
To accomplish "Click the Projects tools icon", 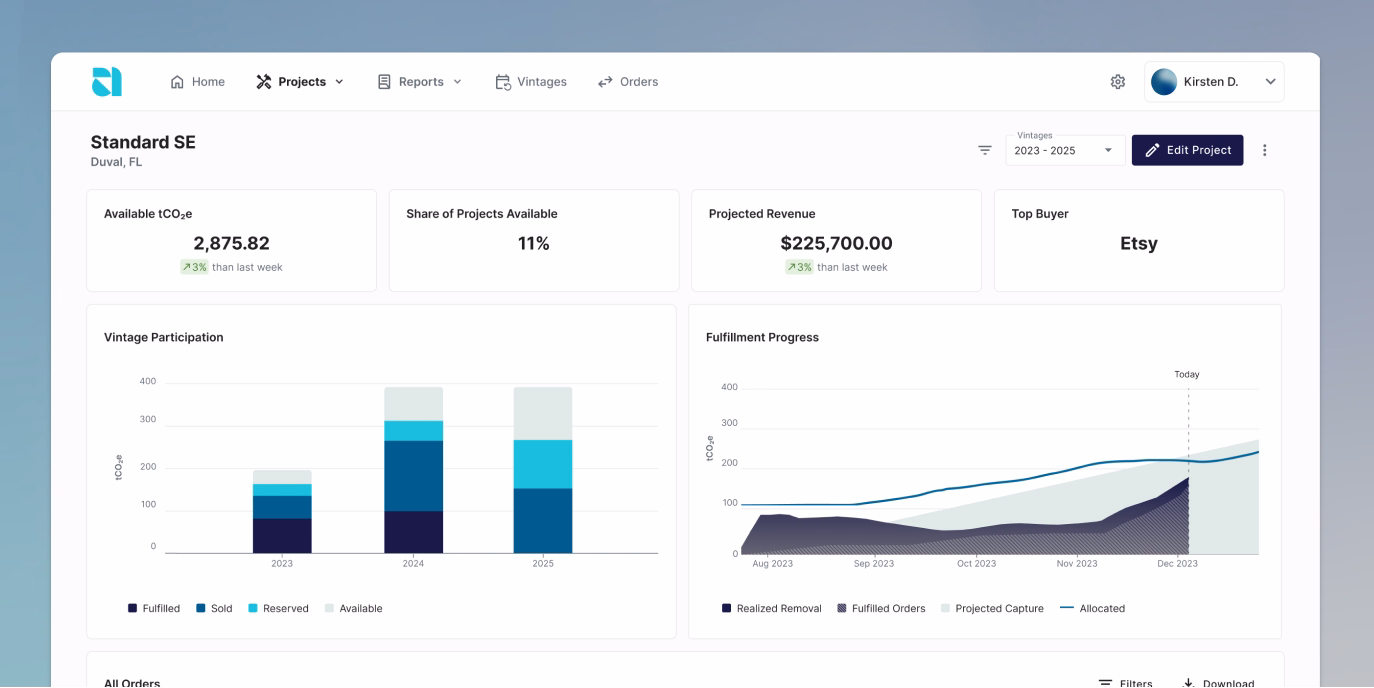I will click(264, 82).
